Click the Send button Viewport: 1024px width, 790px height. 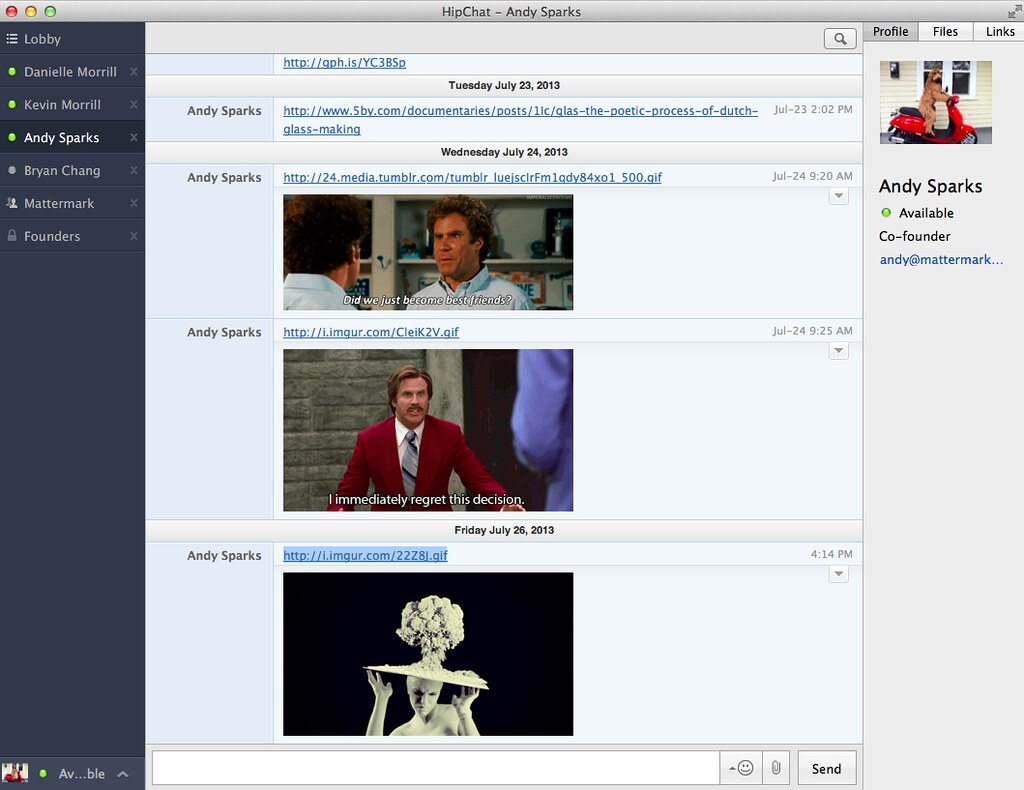826,768
